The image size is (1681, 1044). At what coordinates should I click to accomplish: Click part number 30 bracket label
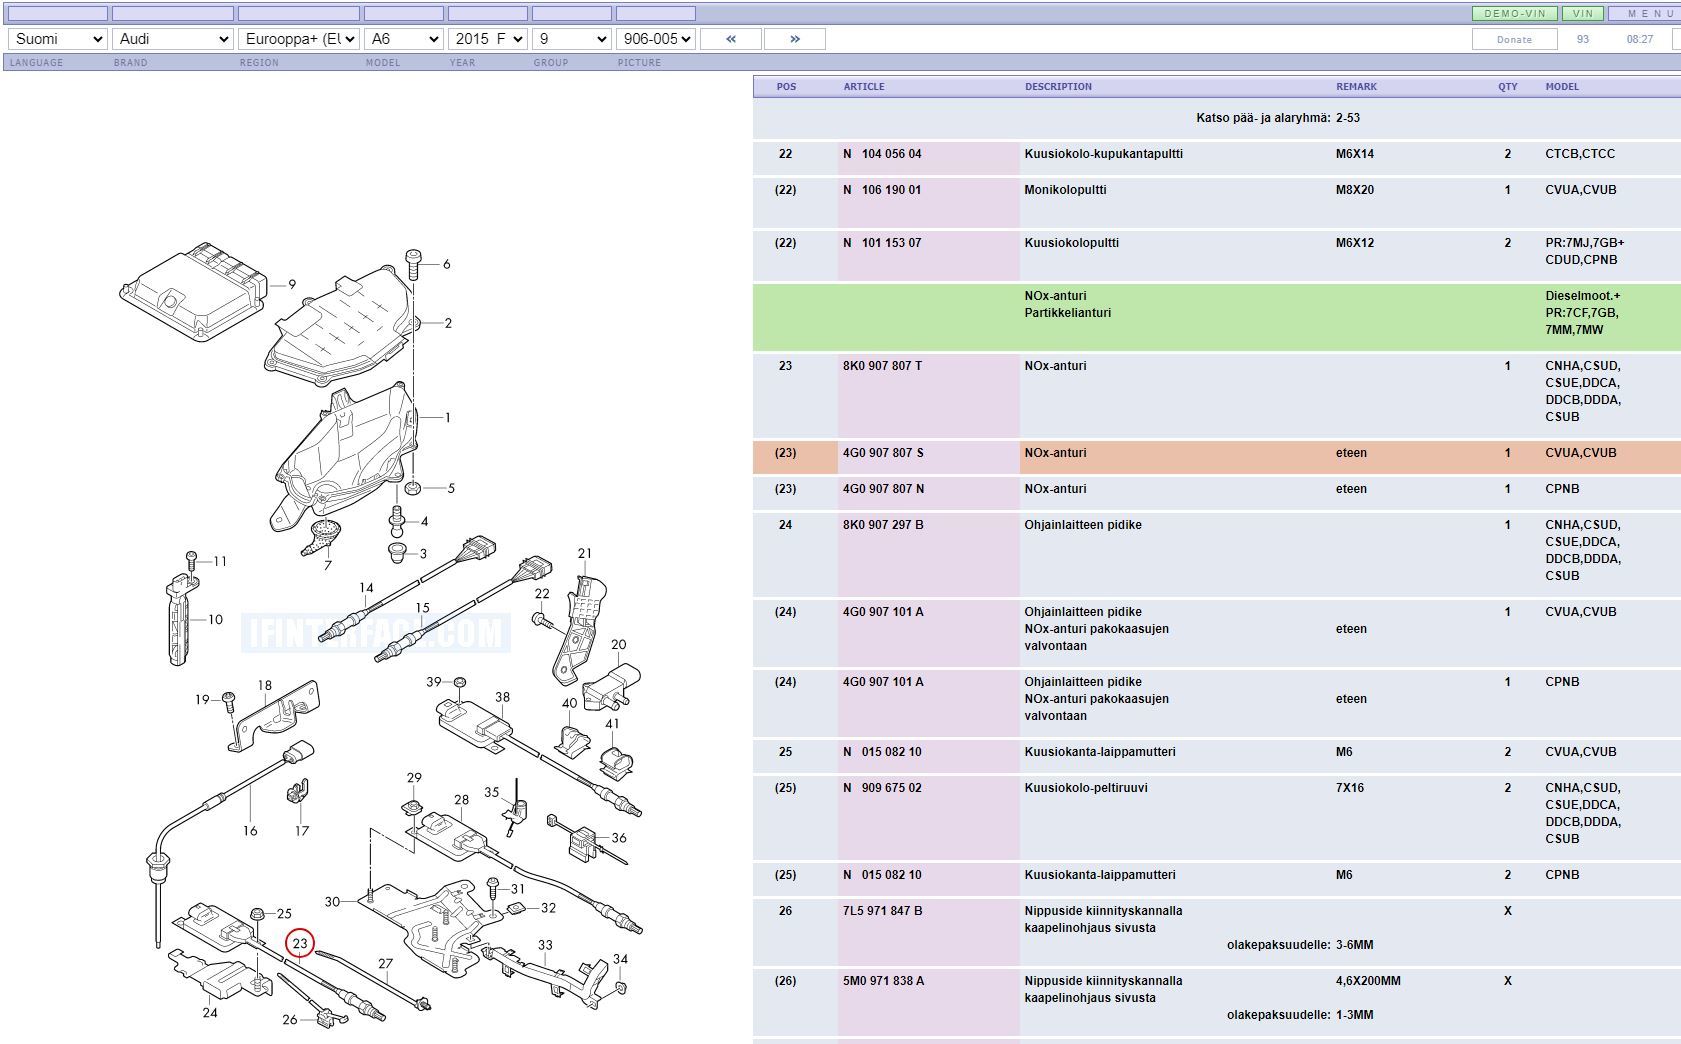[x=332, y=901]
